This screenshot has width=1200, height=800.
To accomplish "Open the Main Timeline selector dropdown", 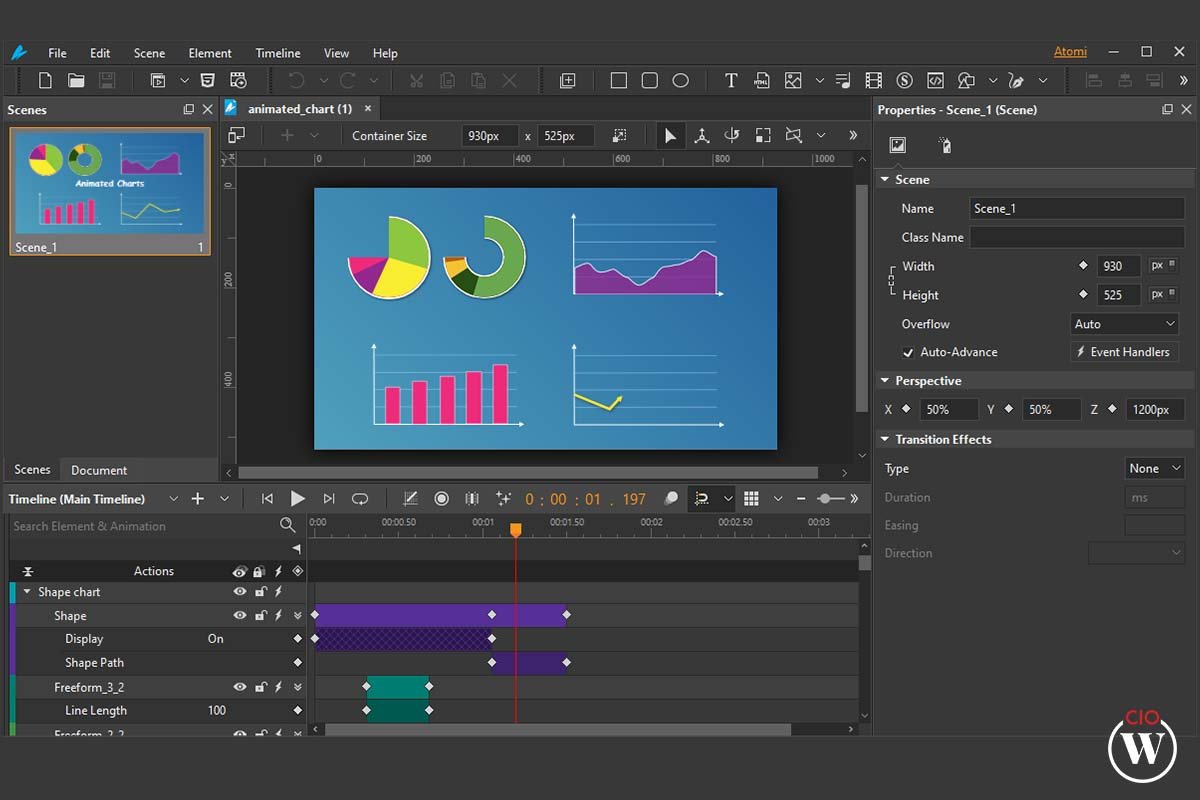I will [173, 498].
